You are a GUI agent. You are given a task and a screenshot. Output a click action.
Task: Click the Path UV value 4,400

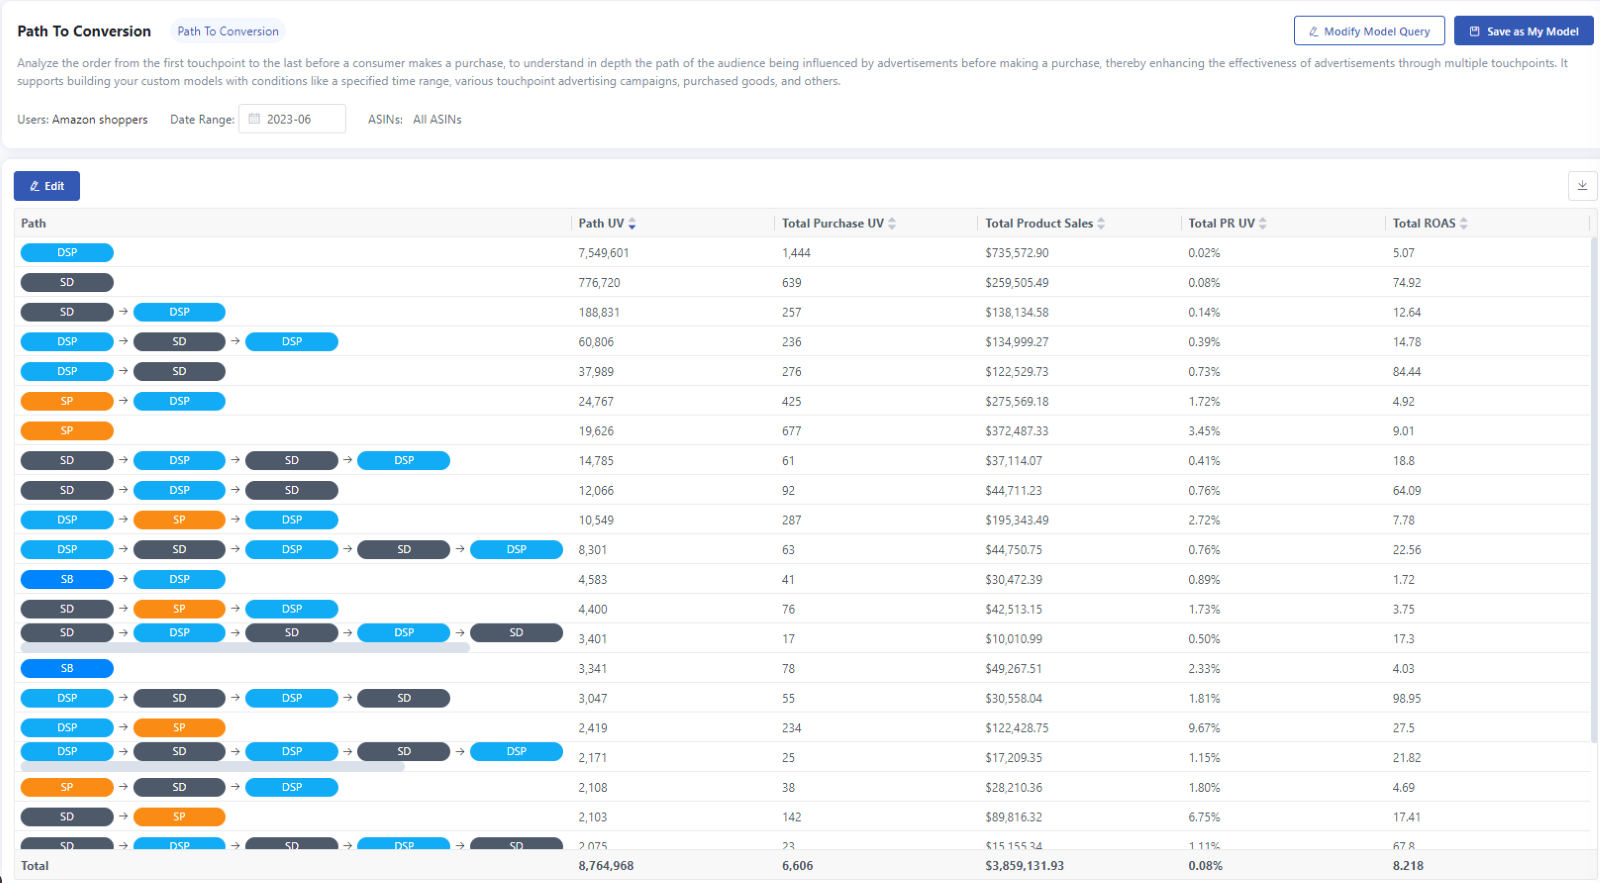[593, 609]
